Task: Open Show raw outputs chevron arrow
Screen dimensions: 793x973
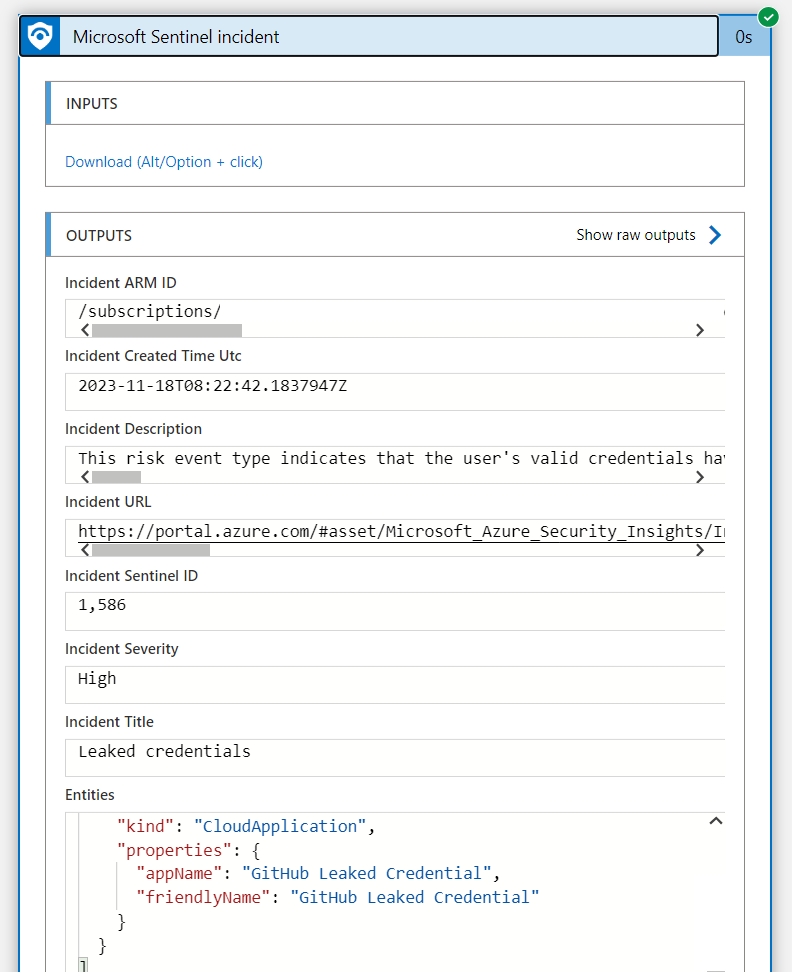Action: (715, 235)
